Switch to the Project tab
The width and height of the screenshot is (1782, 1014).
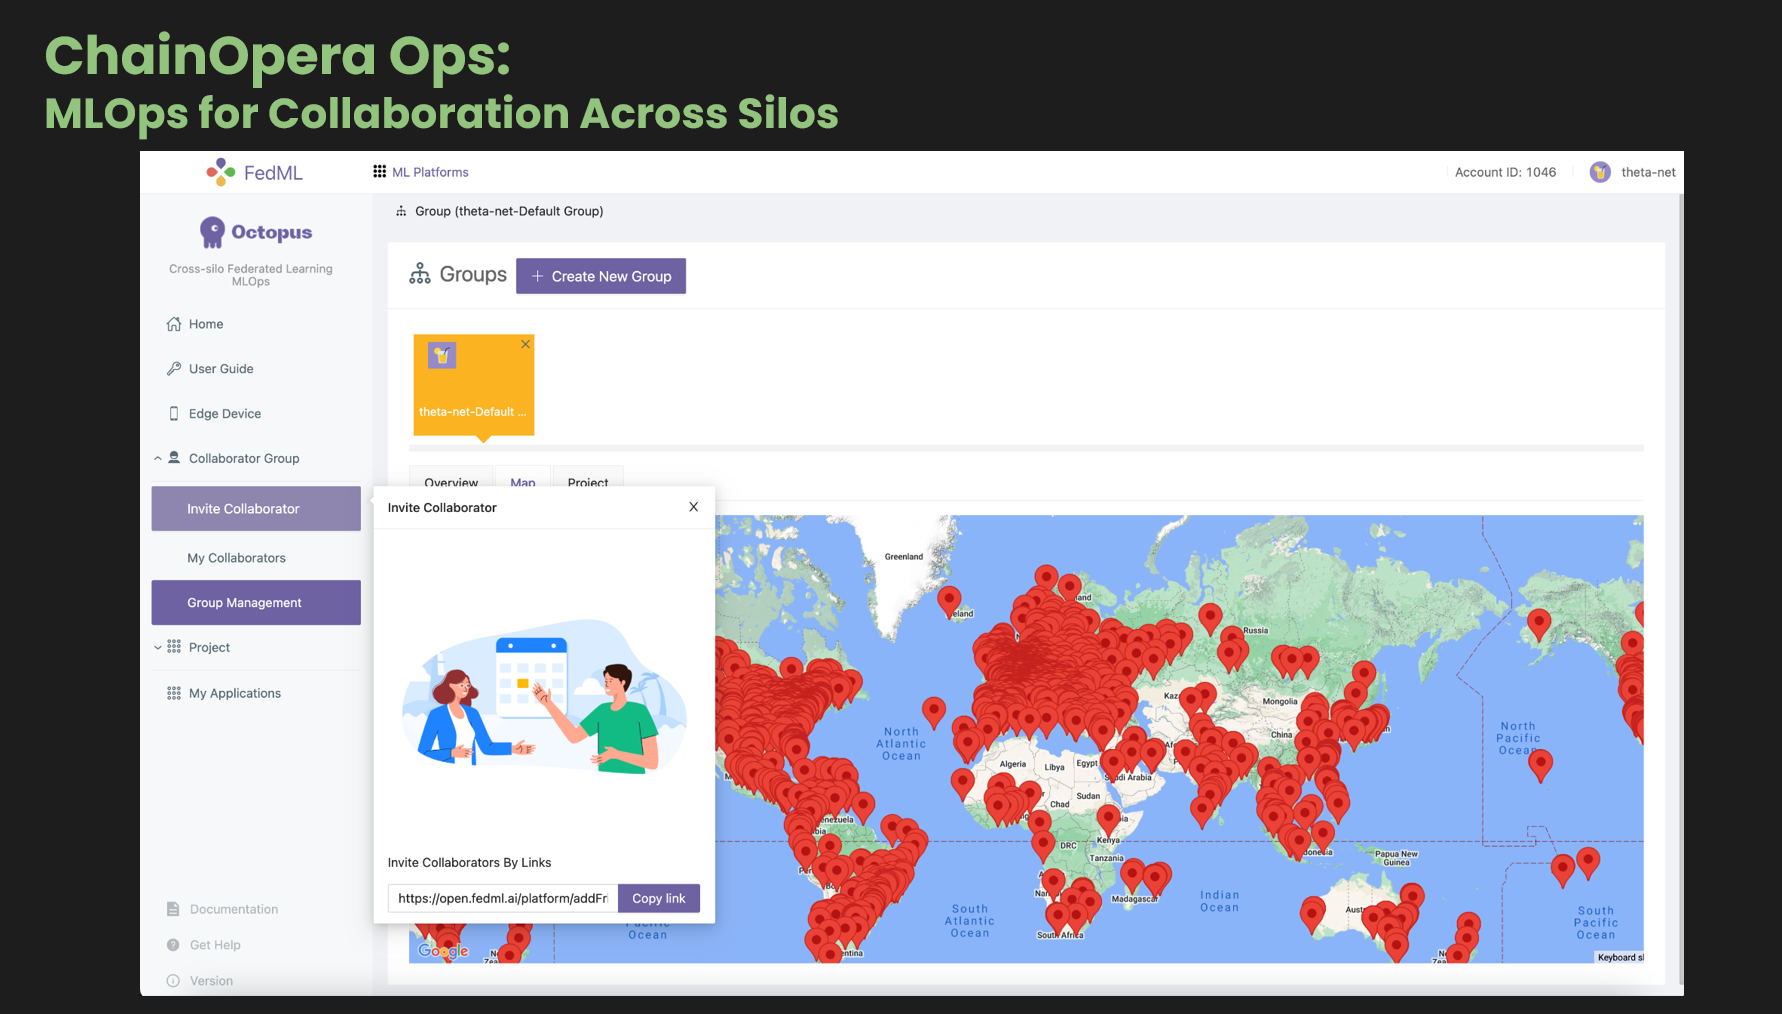587,480
